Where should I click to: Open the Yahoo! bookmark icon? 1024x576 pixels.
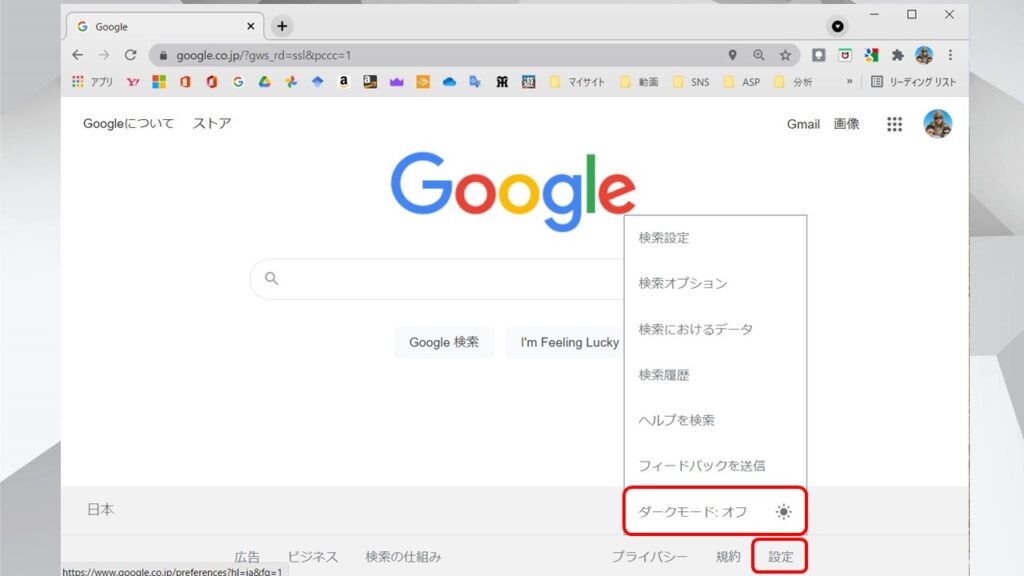tap(133, 82)
